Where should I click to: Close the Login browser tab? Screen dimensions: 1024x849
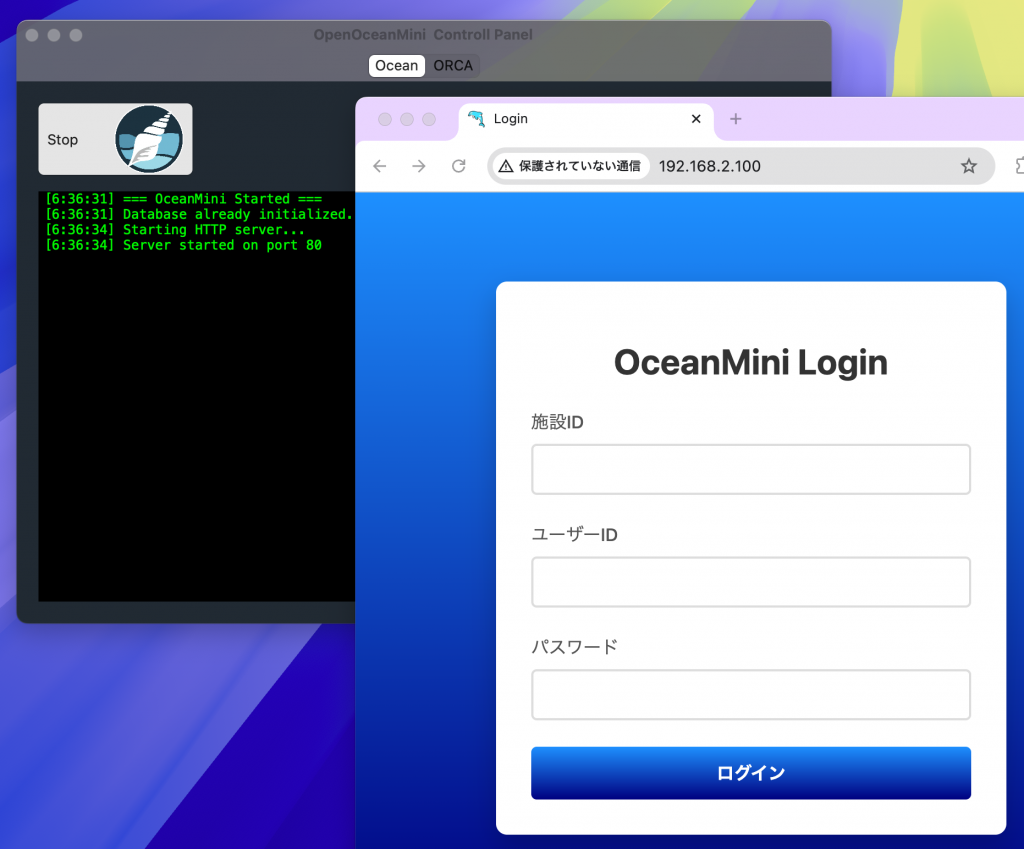click(696, 119)
